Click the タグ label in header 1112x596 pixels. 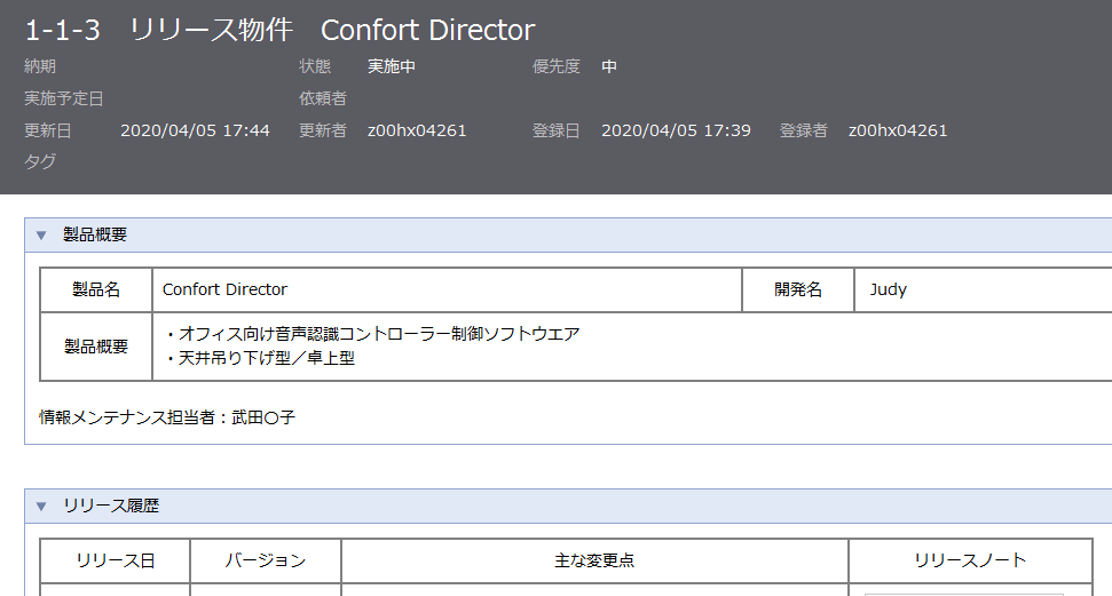40,161
